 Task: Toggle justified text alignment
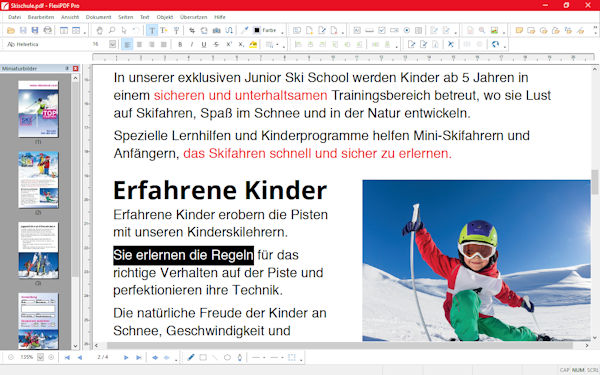(164, 44)
